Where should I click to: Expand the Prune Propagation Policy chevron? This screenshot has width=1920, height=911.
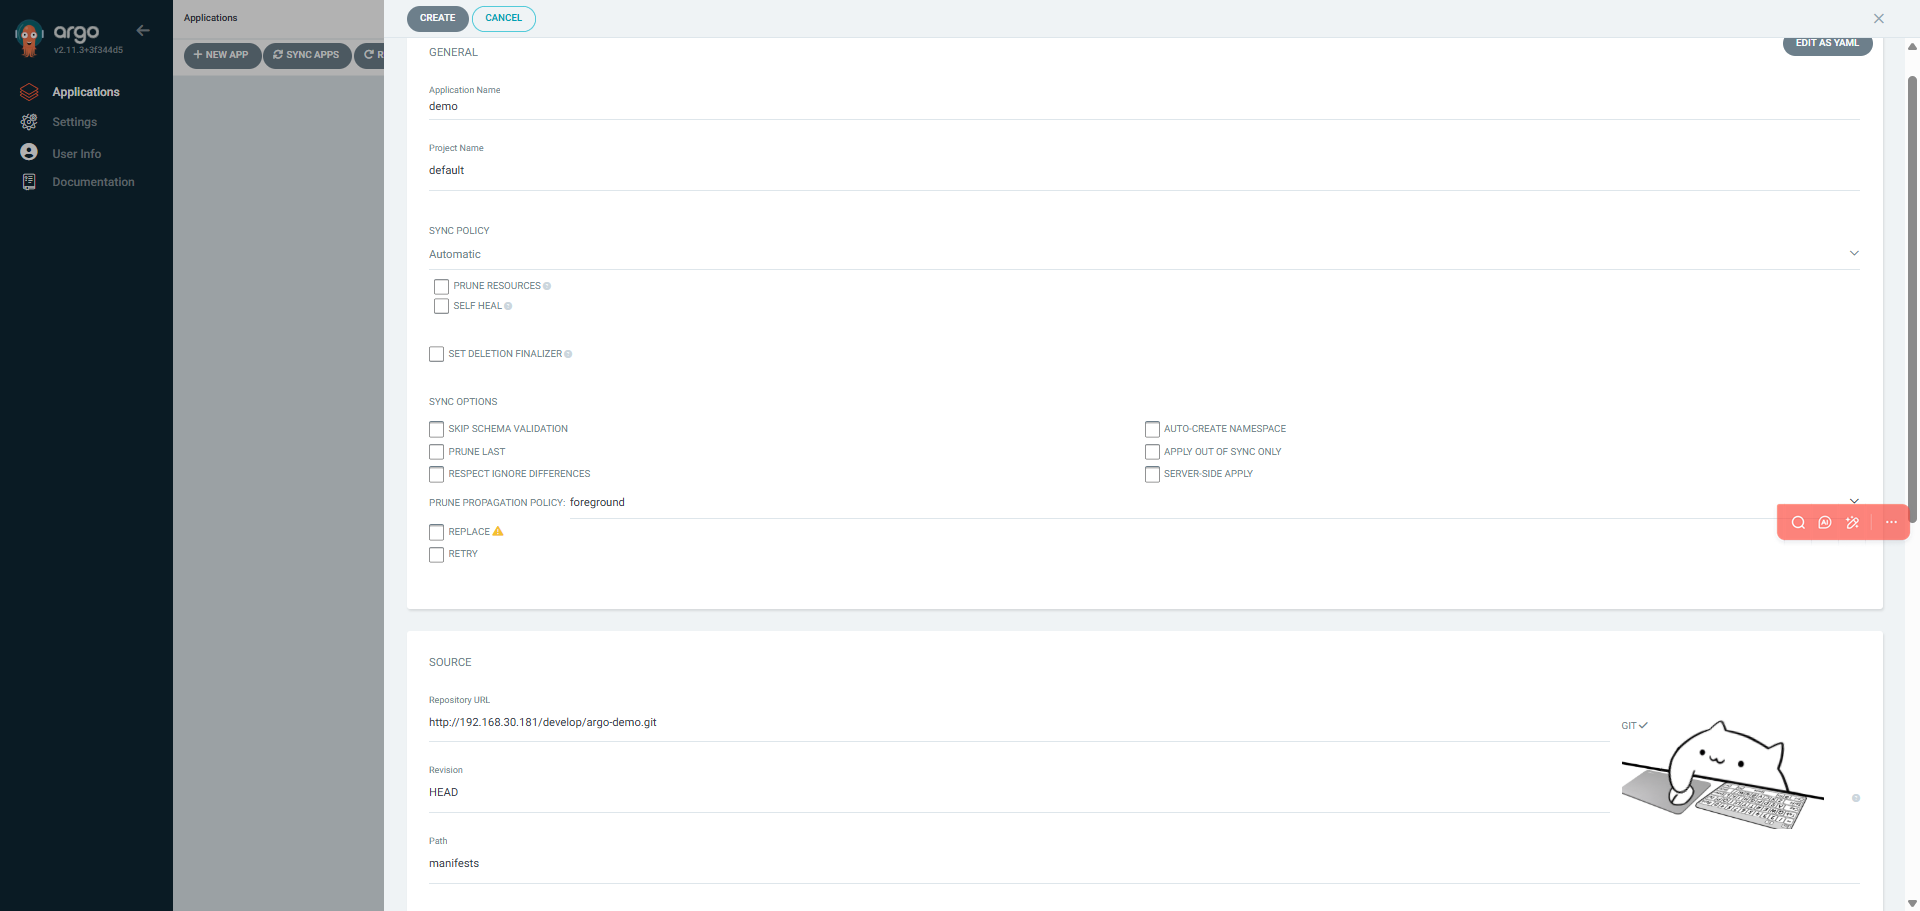pyautogui.click(x=1854, y=501)
